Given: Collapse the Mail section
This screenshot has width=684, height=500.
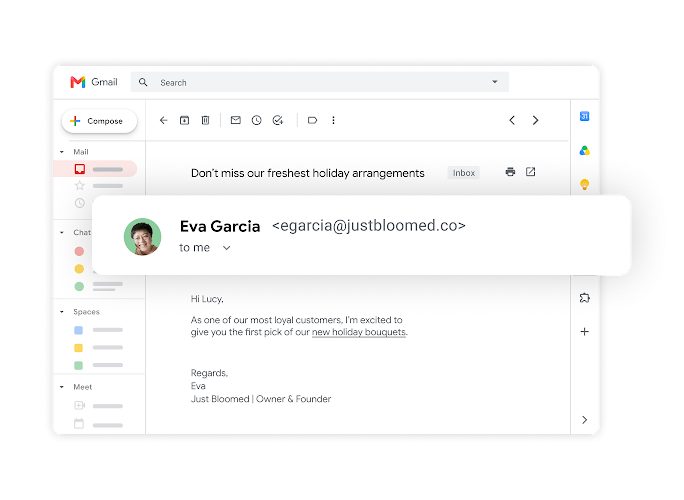Looking at the screenshot, I should [x=62, y=152].
